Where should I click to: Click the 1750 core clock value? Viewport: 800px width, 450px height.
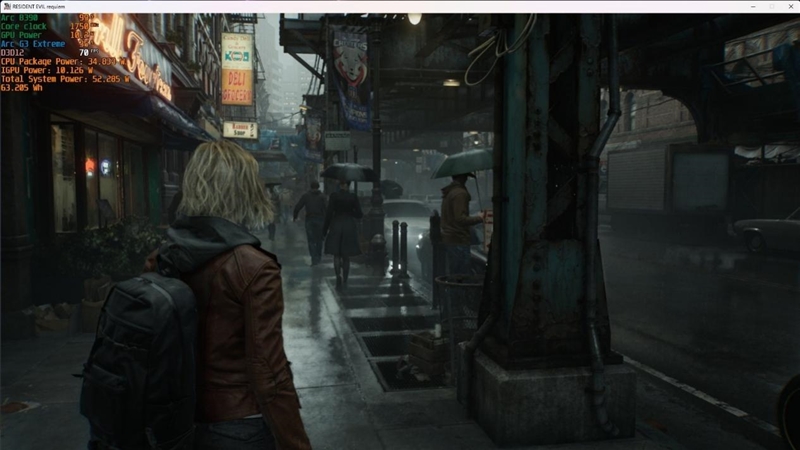coord(80,27)
